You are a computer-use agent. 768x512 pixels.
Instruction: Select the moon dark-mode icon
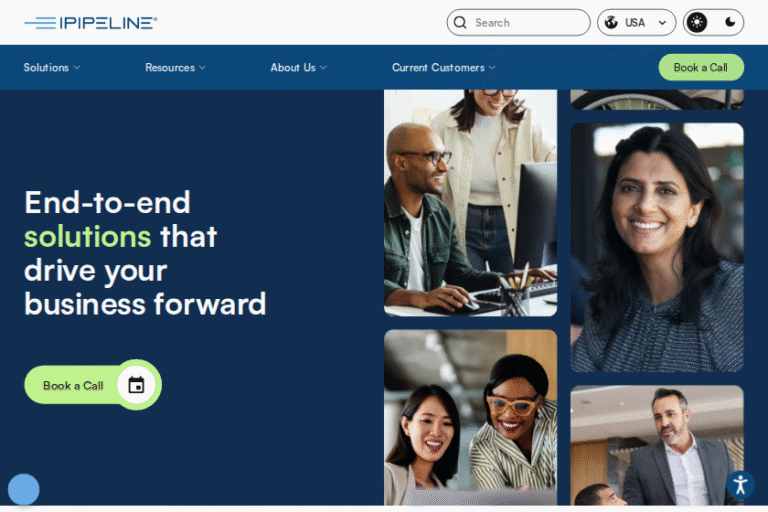click(730, 22)
